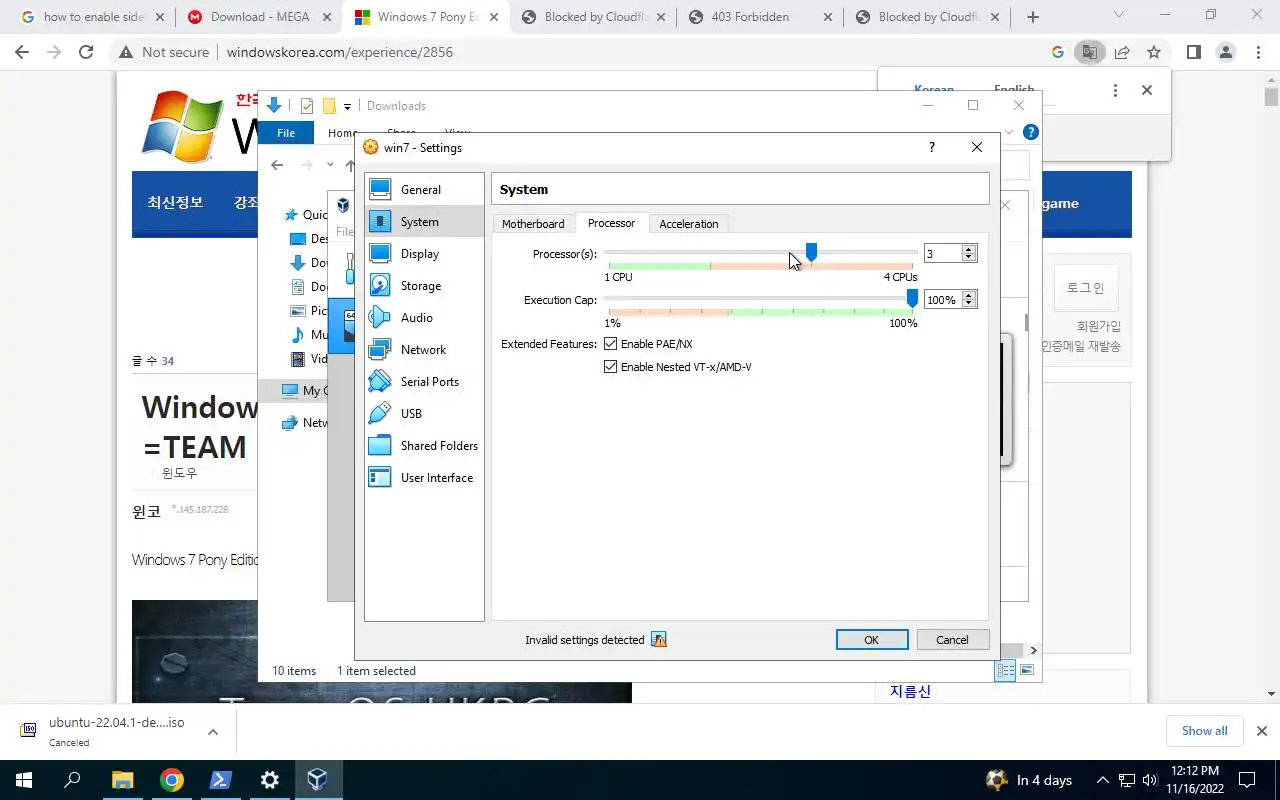Open the translate popup options menu
The width and height of the screenshot is (1280, 800).
pyautogui.click(x=1115, y=90)
